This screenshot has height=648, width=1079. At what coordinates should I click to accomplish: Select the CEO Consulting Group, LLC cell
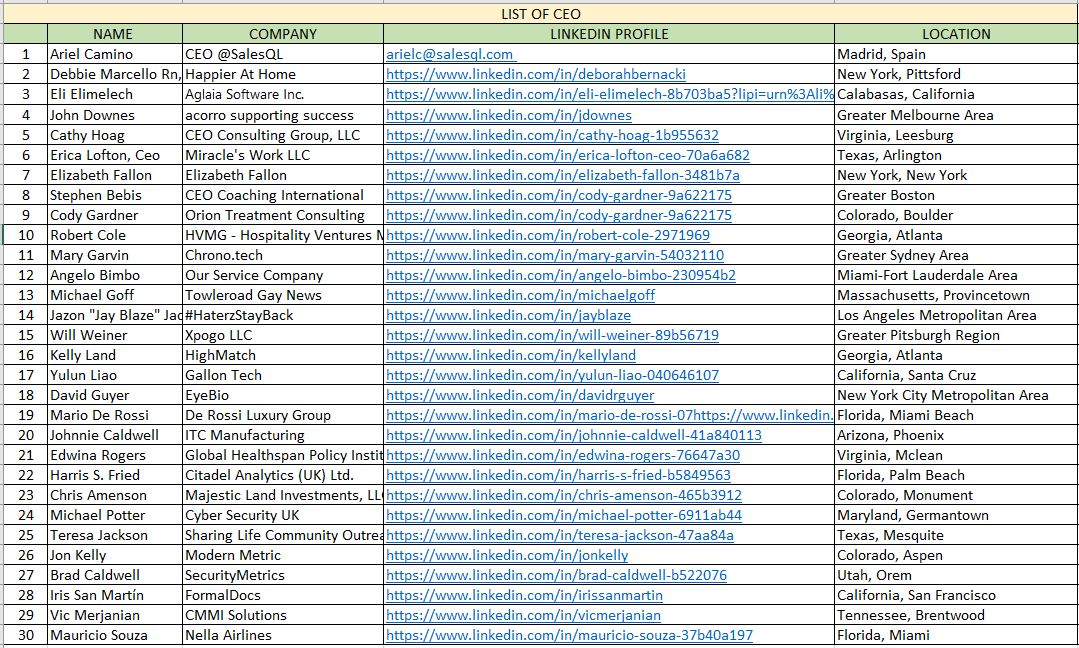[283, 135]
